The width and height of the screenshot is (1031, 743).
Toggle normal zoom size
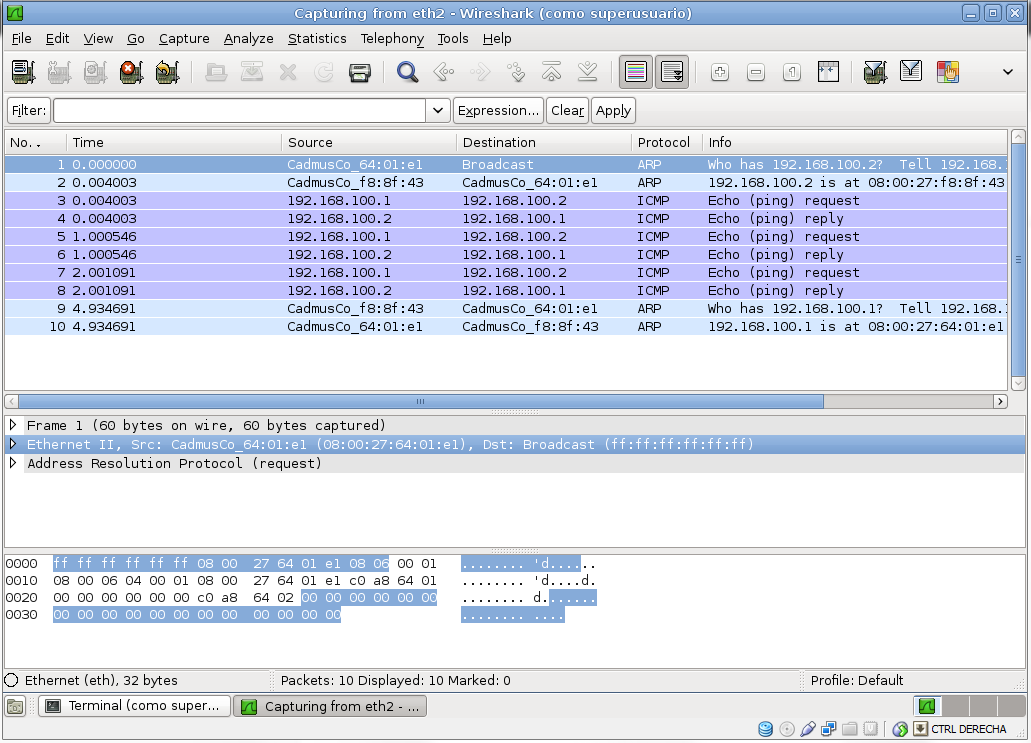pyautogui.click(x=792, y=71)
